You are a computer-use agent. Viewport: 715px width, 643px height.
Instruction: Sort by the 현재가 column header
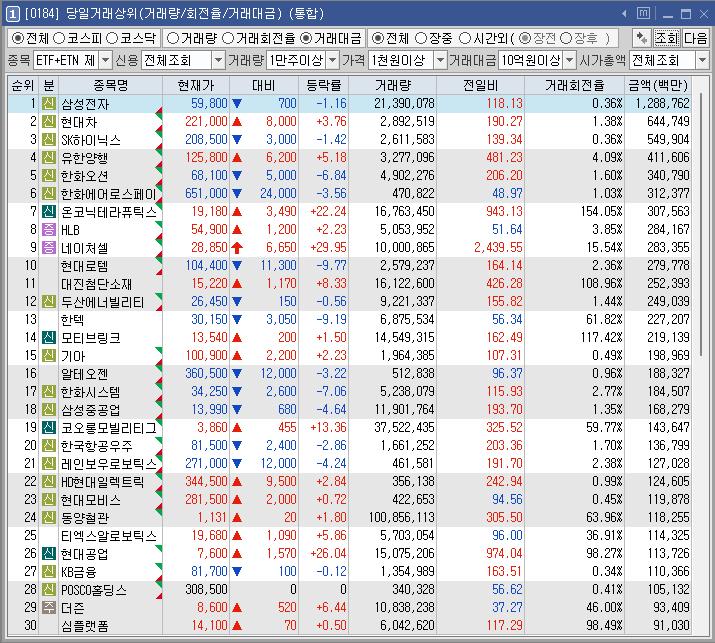pos(196,85)
